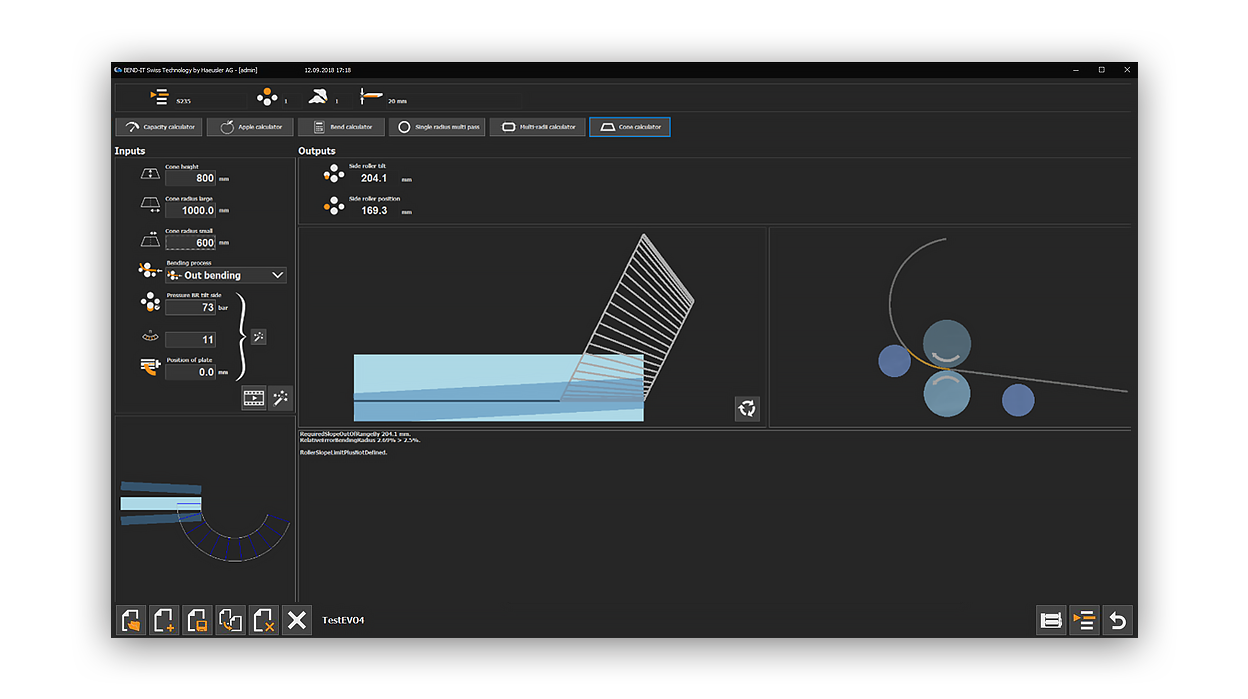Click the Cone height input field
Screen dimensions: 1248x699
click(191, 178)
